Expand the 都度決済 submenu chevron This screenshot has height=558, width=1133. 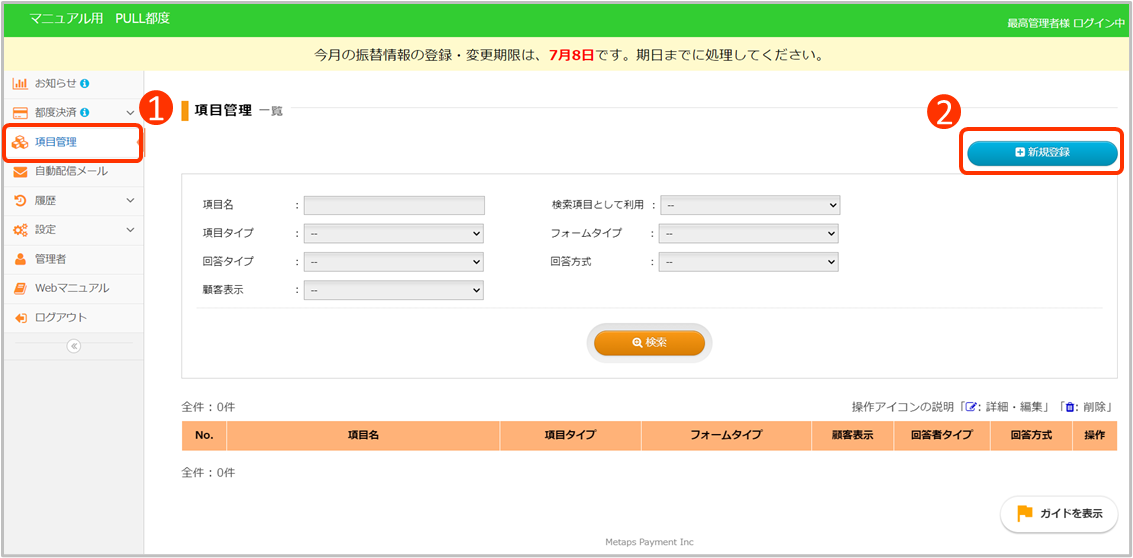pyautogui.click(x=130, y=113)
